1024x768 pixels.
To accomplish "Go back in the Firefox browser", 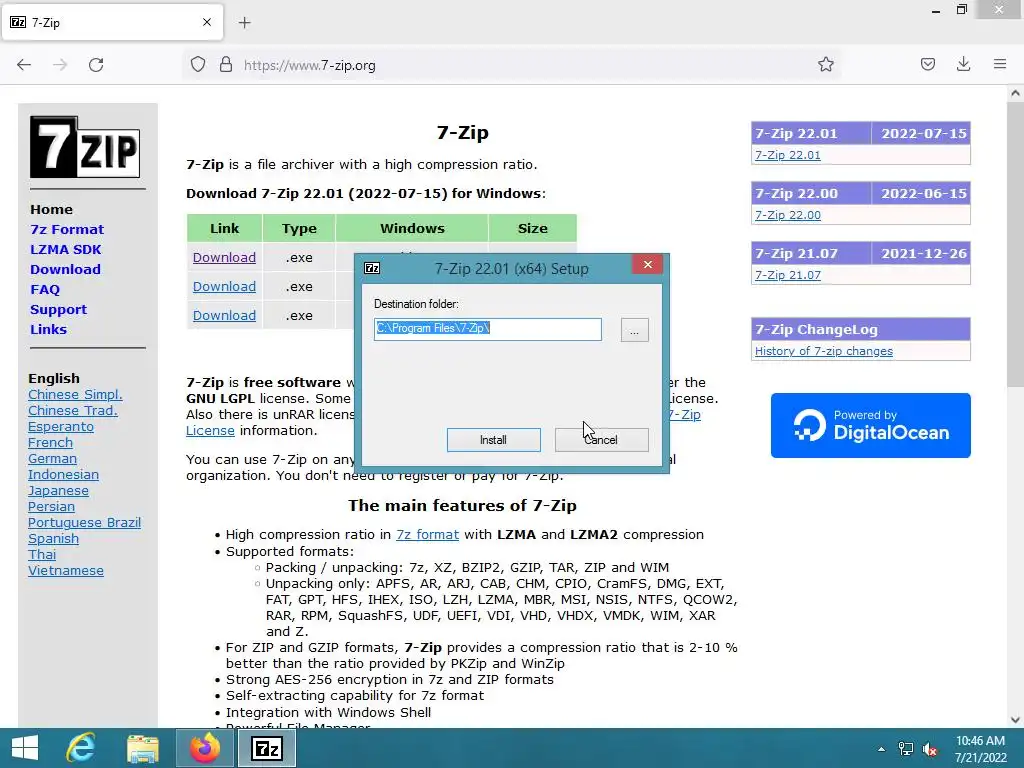I will [24, 65].
